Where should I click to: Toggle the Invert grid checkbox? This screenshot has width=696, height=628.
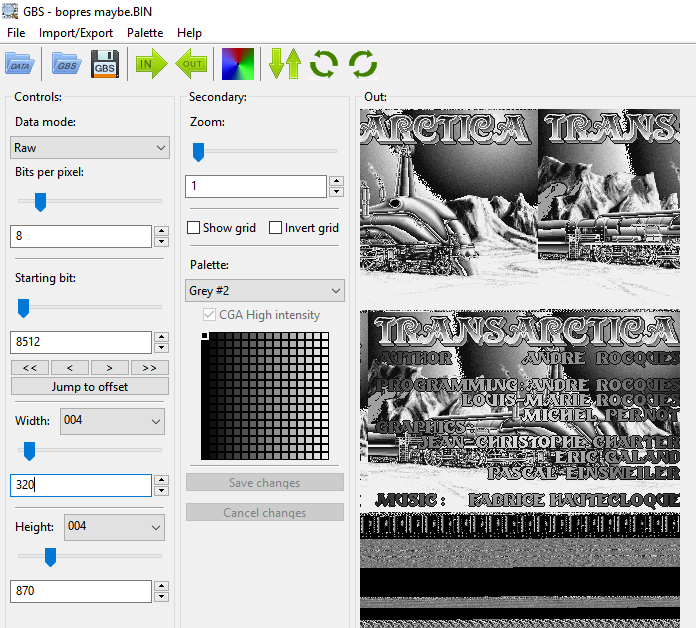(276, 228)
